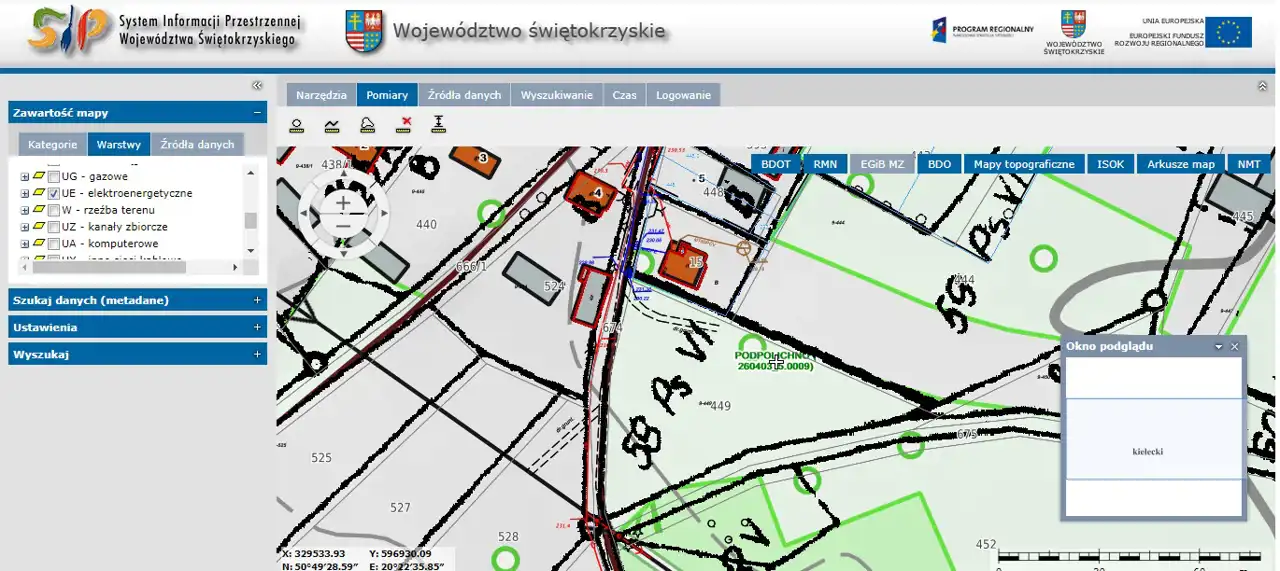1280x571 pixels.
Task: Expand the UZ - kanały zbiorcze tree node
Action: 25,227
